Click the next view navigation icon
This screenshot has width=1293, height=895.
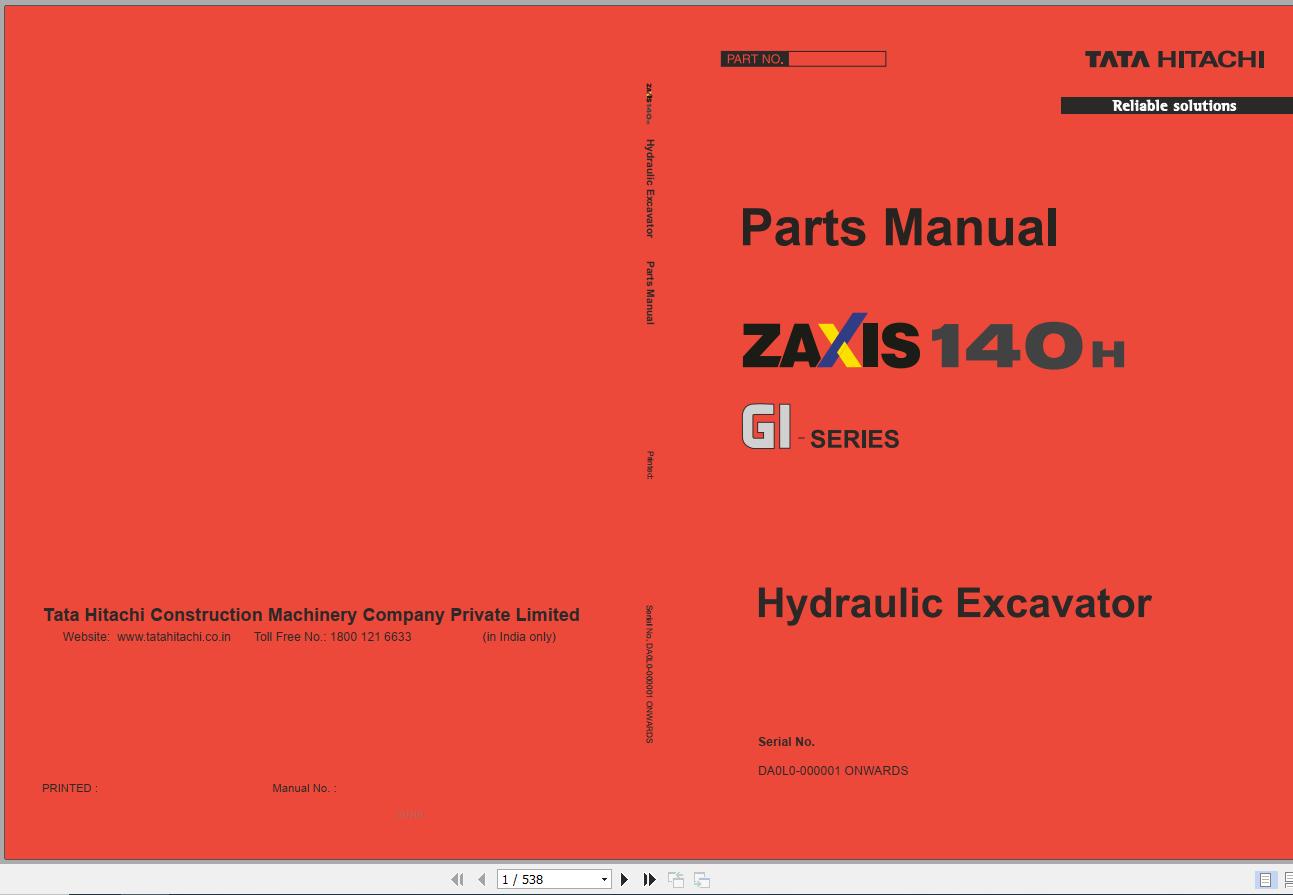pos(702,880)
